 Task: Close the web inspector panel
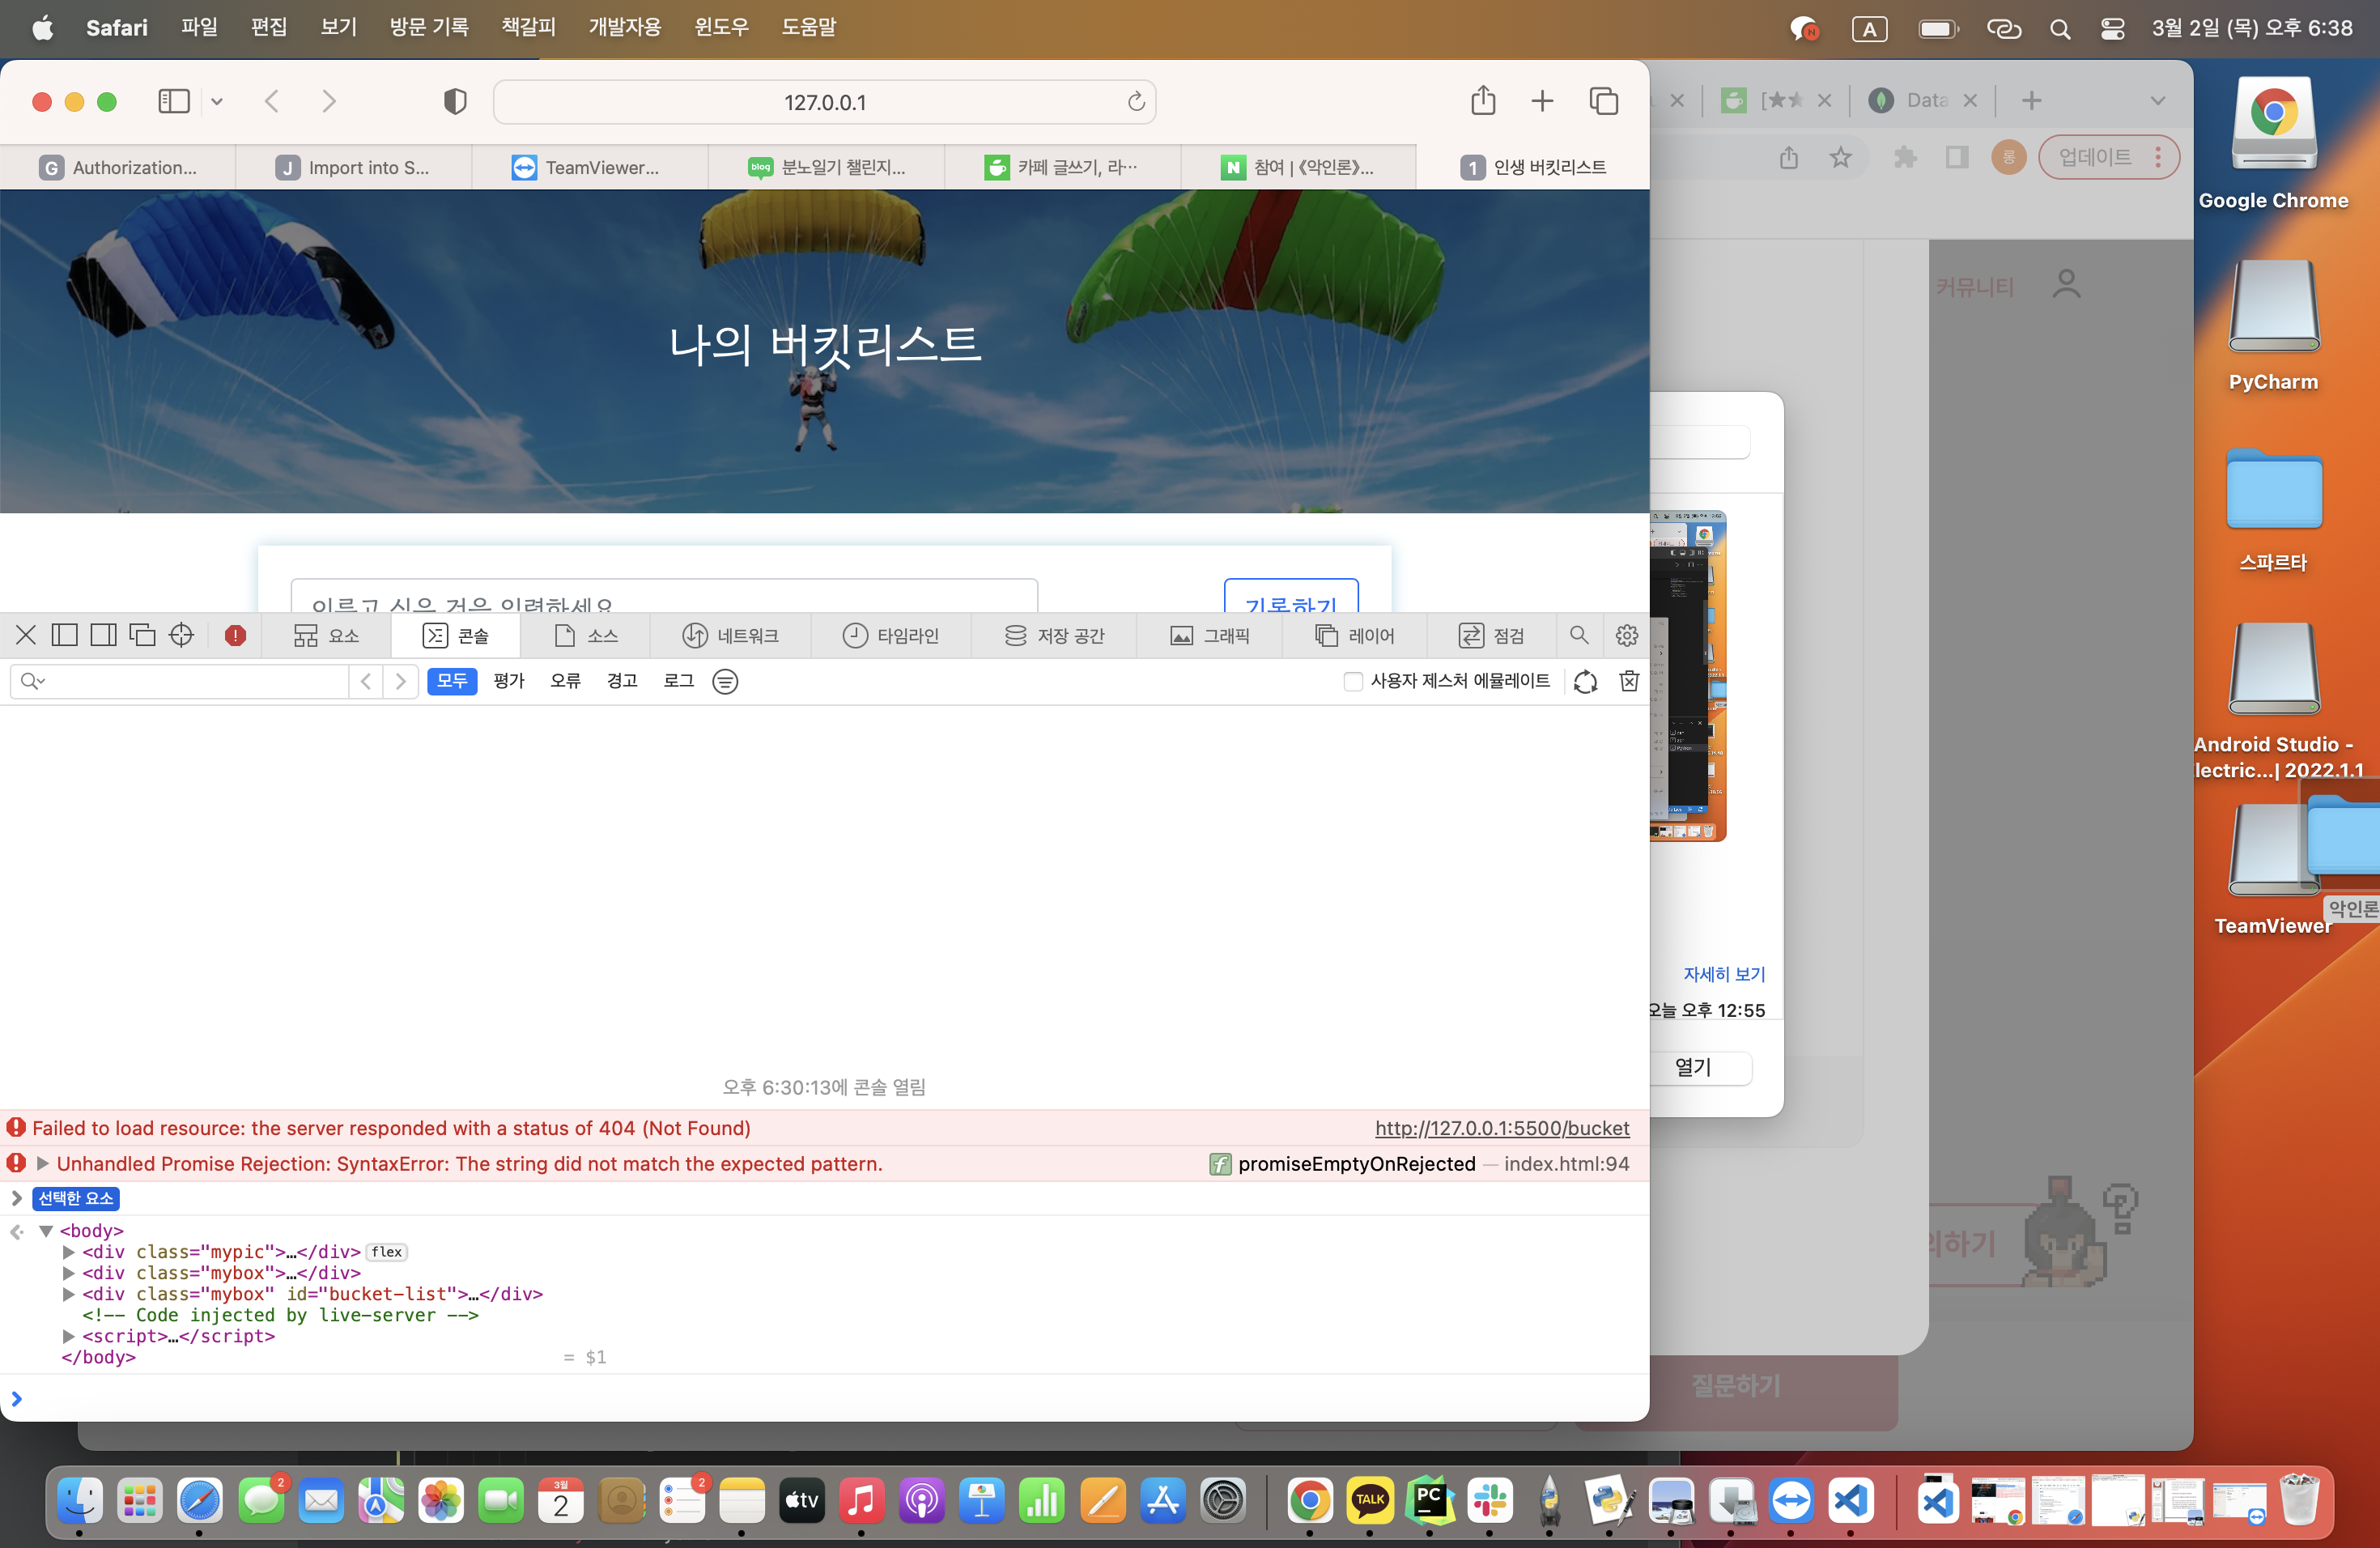[26, 635]
